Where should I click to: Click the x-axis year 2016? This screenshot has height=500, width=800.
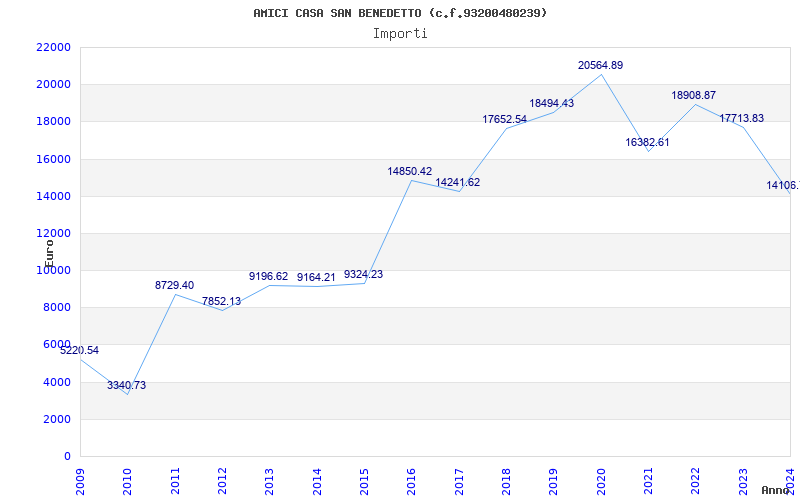tap(412, 482)
